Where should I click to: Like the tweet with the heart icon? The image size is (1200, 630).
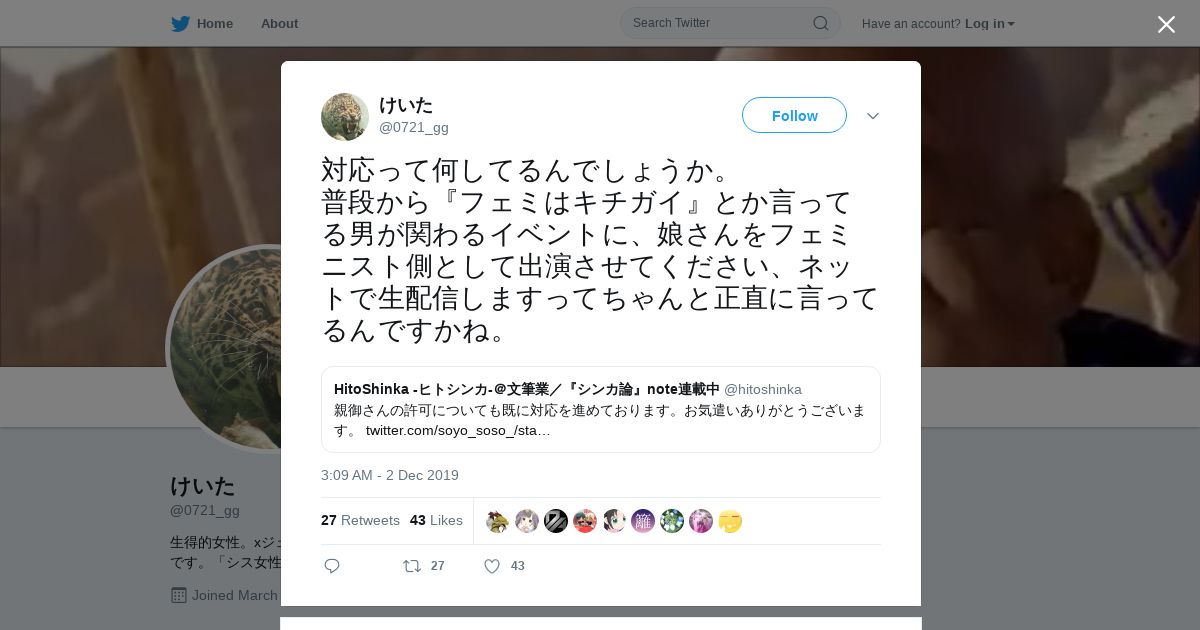pyautogui.click(x=492, y=566)
